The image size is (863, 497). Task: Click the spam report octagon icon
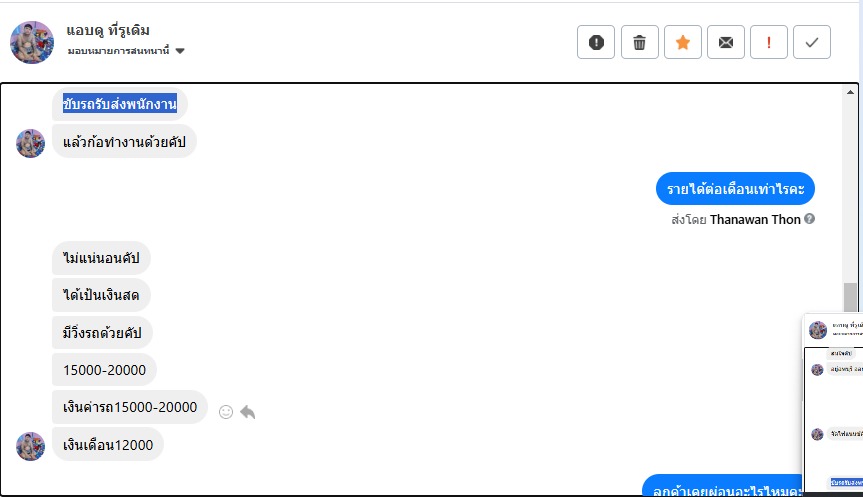click(x=596, y=42)
